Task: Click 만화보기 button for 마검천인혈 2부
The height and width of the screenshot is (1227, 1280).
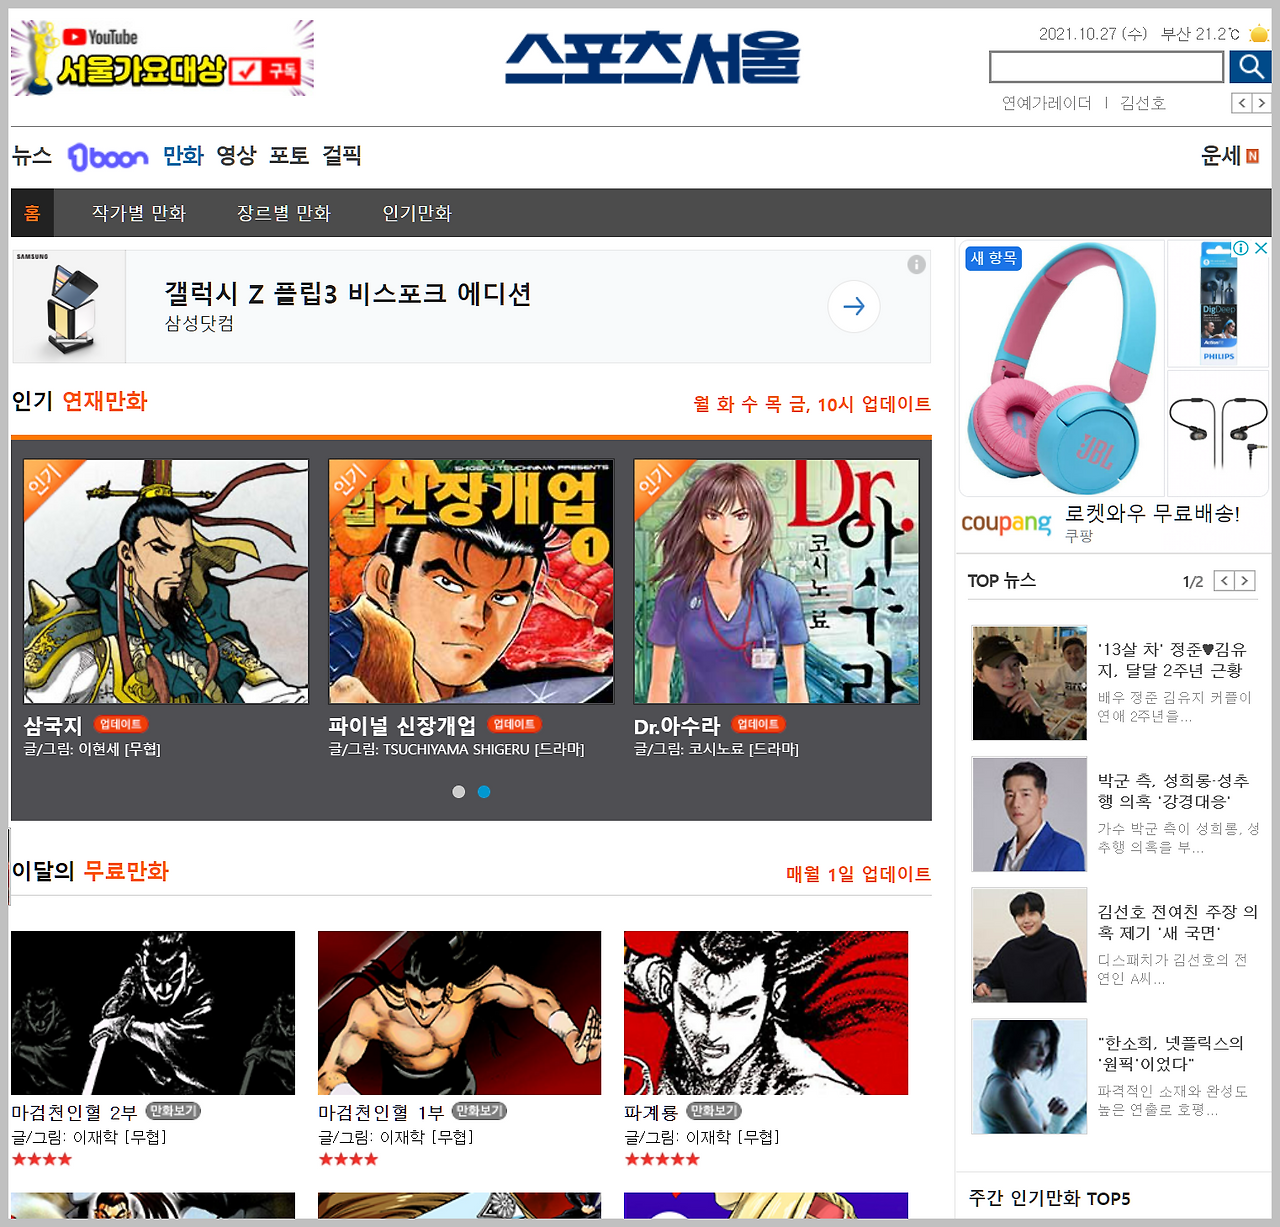Action: [174, 1111]
